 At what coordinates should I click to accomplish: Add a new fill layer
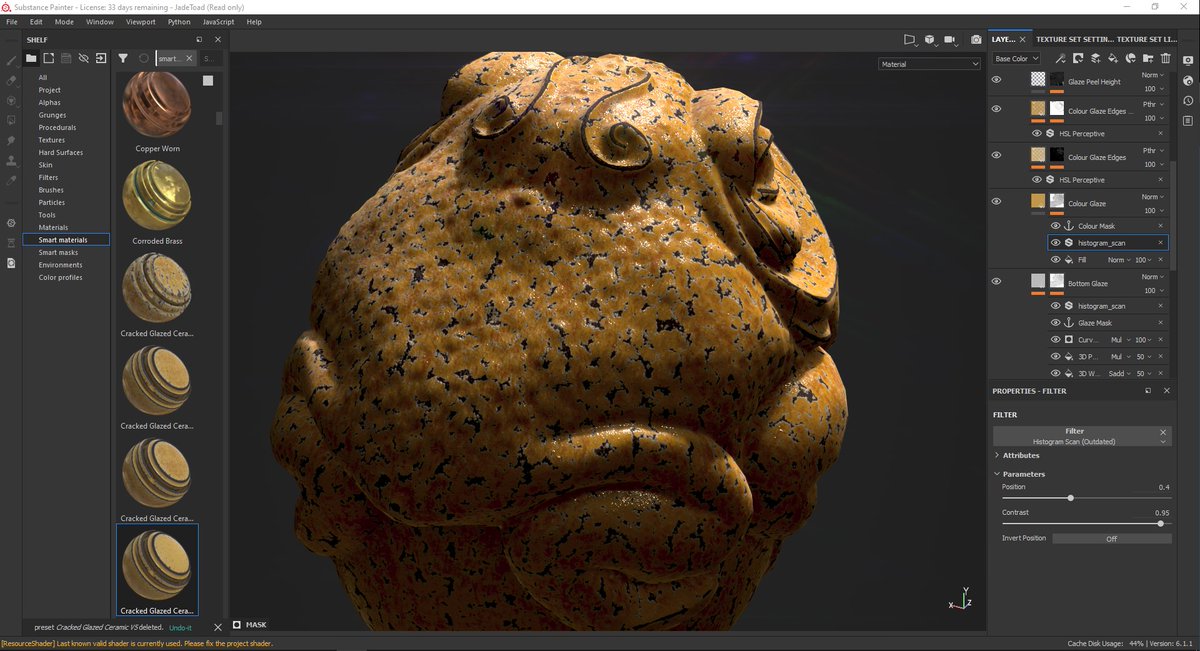1113,58
